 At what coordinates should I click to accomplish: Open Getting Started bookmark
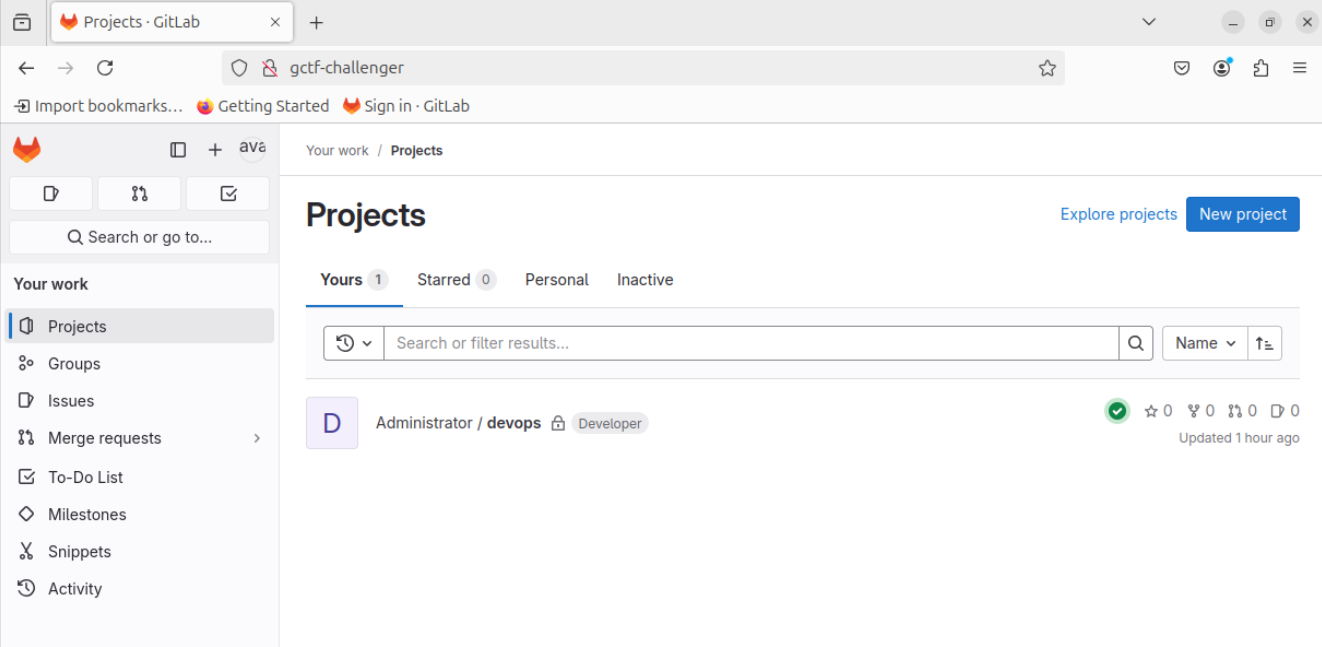263,106
